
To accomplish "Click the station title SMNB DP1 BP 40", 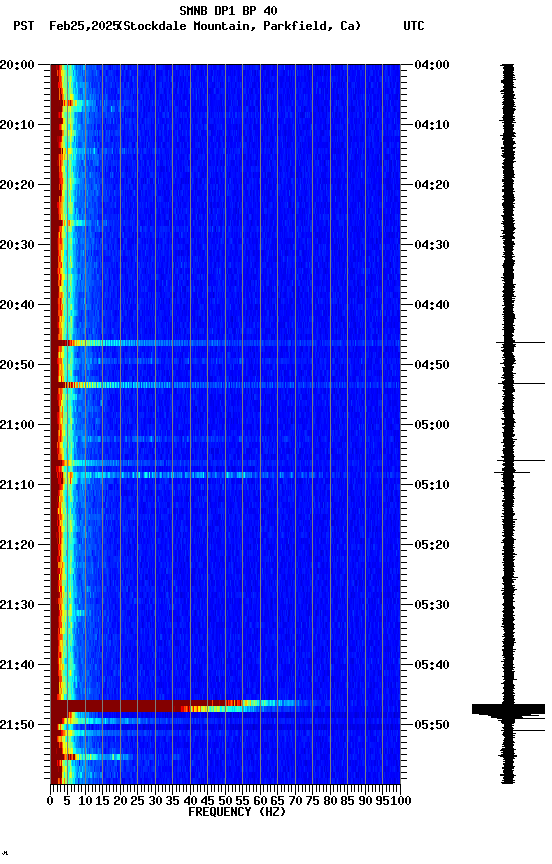I will (228, 10).
